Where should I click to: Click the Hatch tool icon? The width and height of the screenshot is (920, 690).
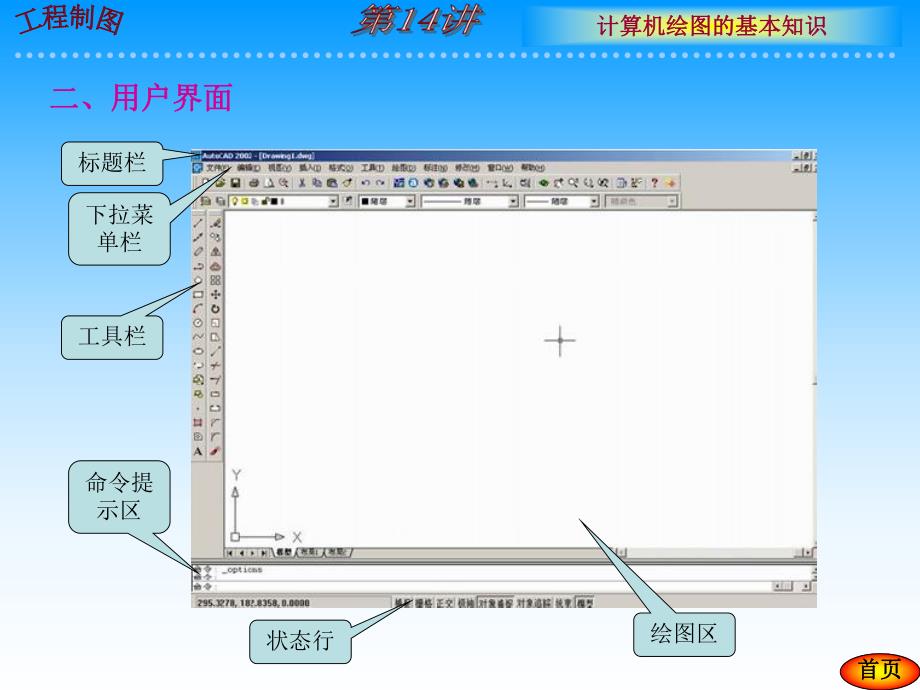[196, 421]
